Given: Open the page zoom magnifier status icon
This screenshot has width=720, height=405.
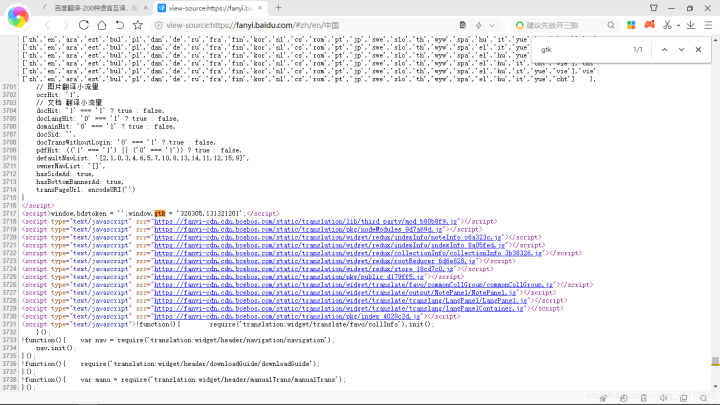Looking at the screenshot, I should point(703,398).
